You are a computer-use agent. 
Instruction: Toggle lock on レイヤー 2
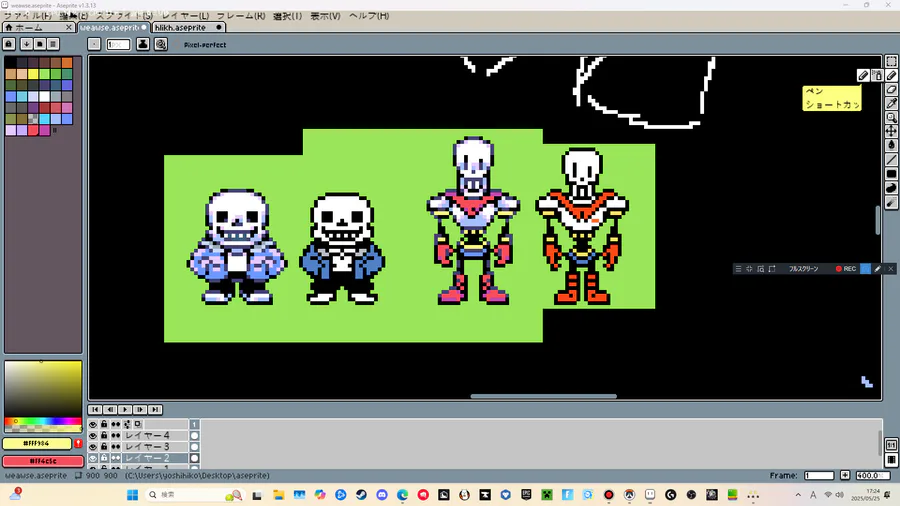tap(104, 458)
